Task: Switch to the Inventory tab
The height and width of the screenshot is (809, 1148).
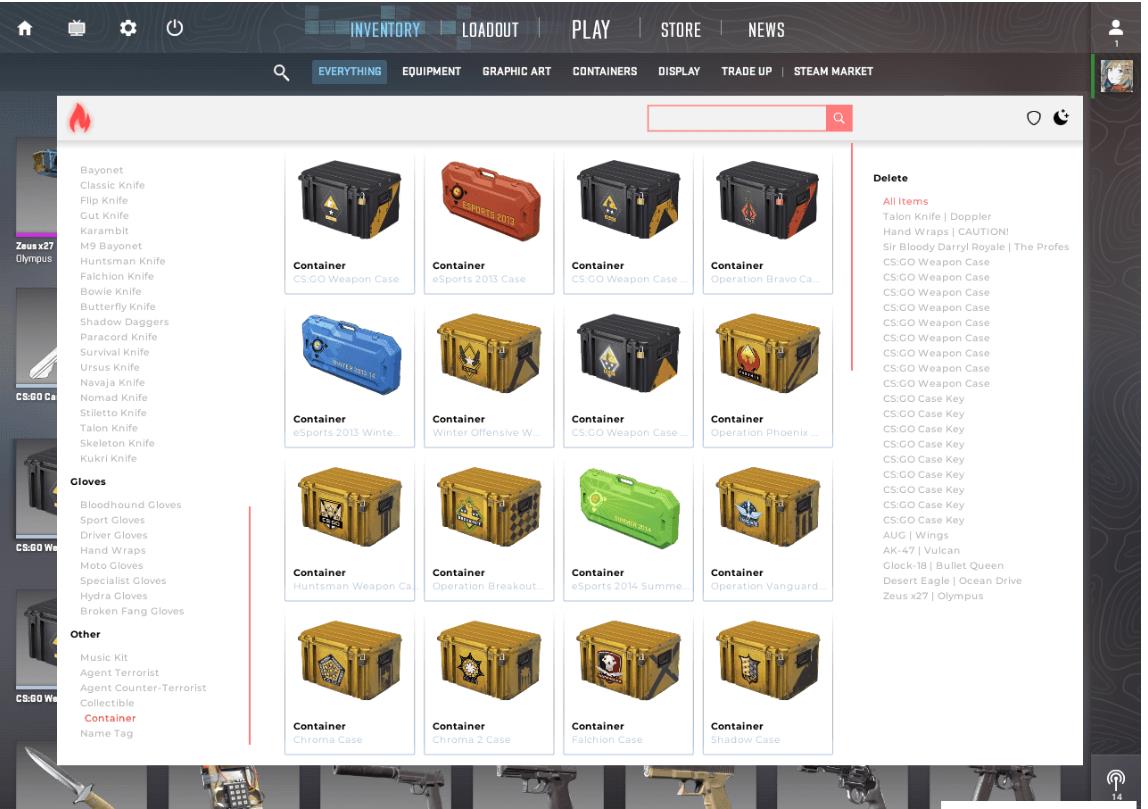Action: pos(385,30)
